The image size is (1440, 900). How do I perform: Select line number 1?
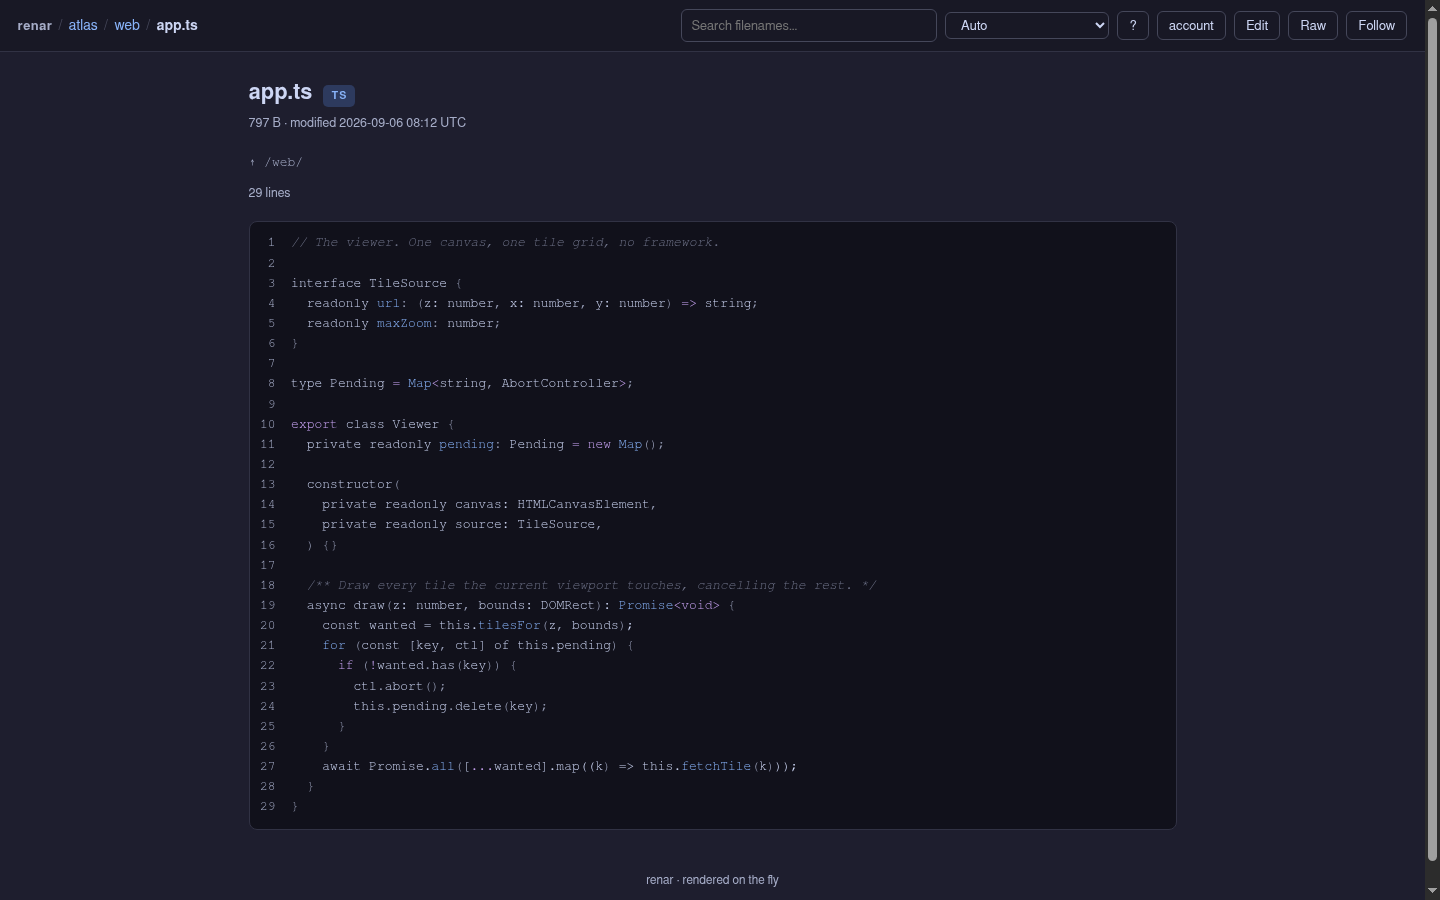tap(270, 243)
